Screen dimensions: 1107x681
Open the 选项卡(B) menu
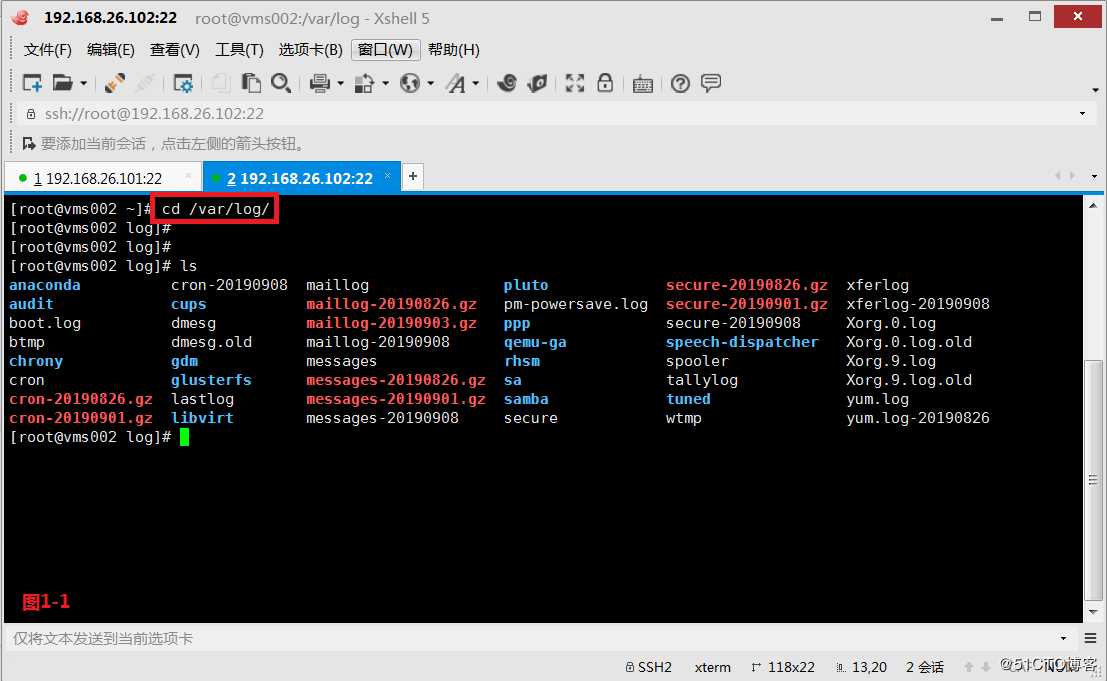[x=310, y=49]
